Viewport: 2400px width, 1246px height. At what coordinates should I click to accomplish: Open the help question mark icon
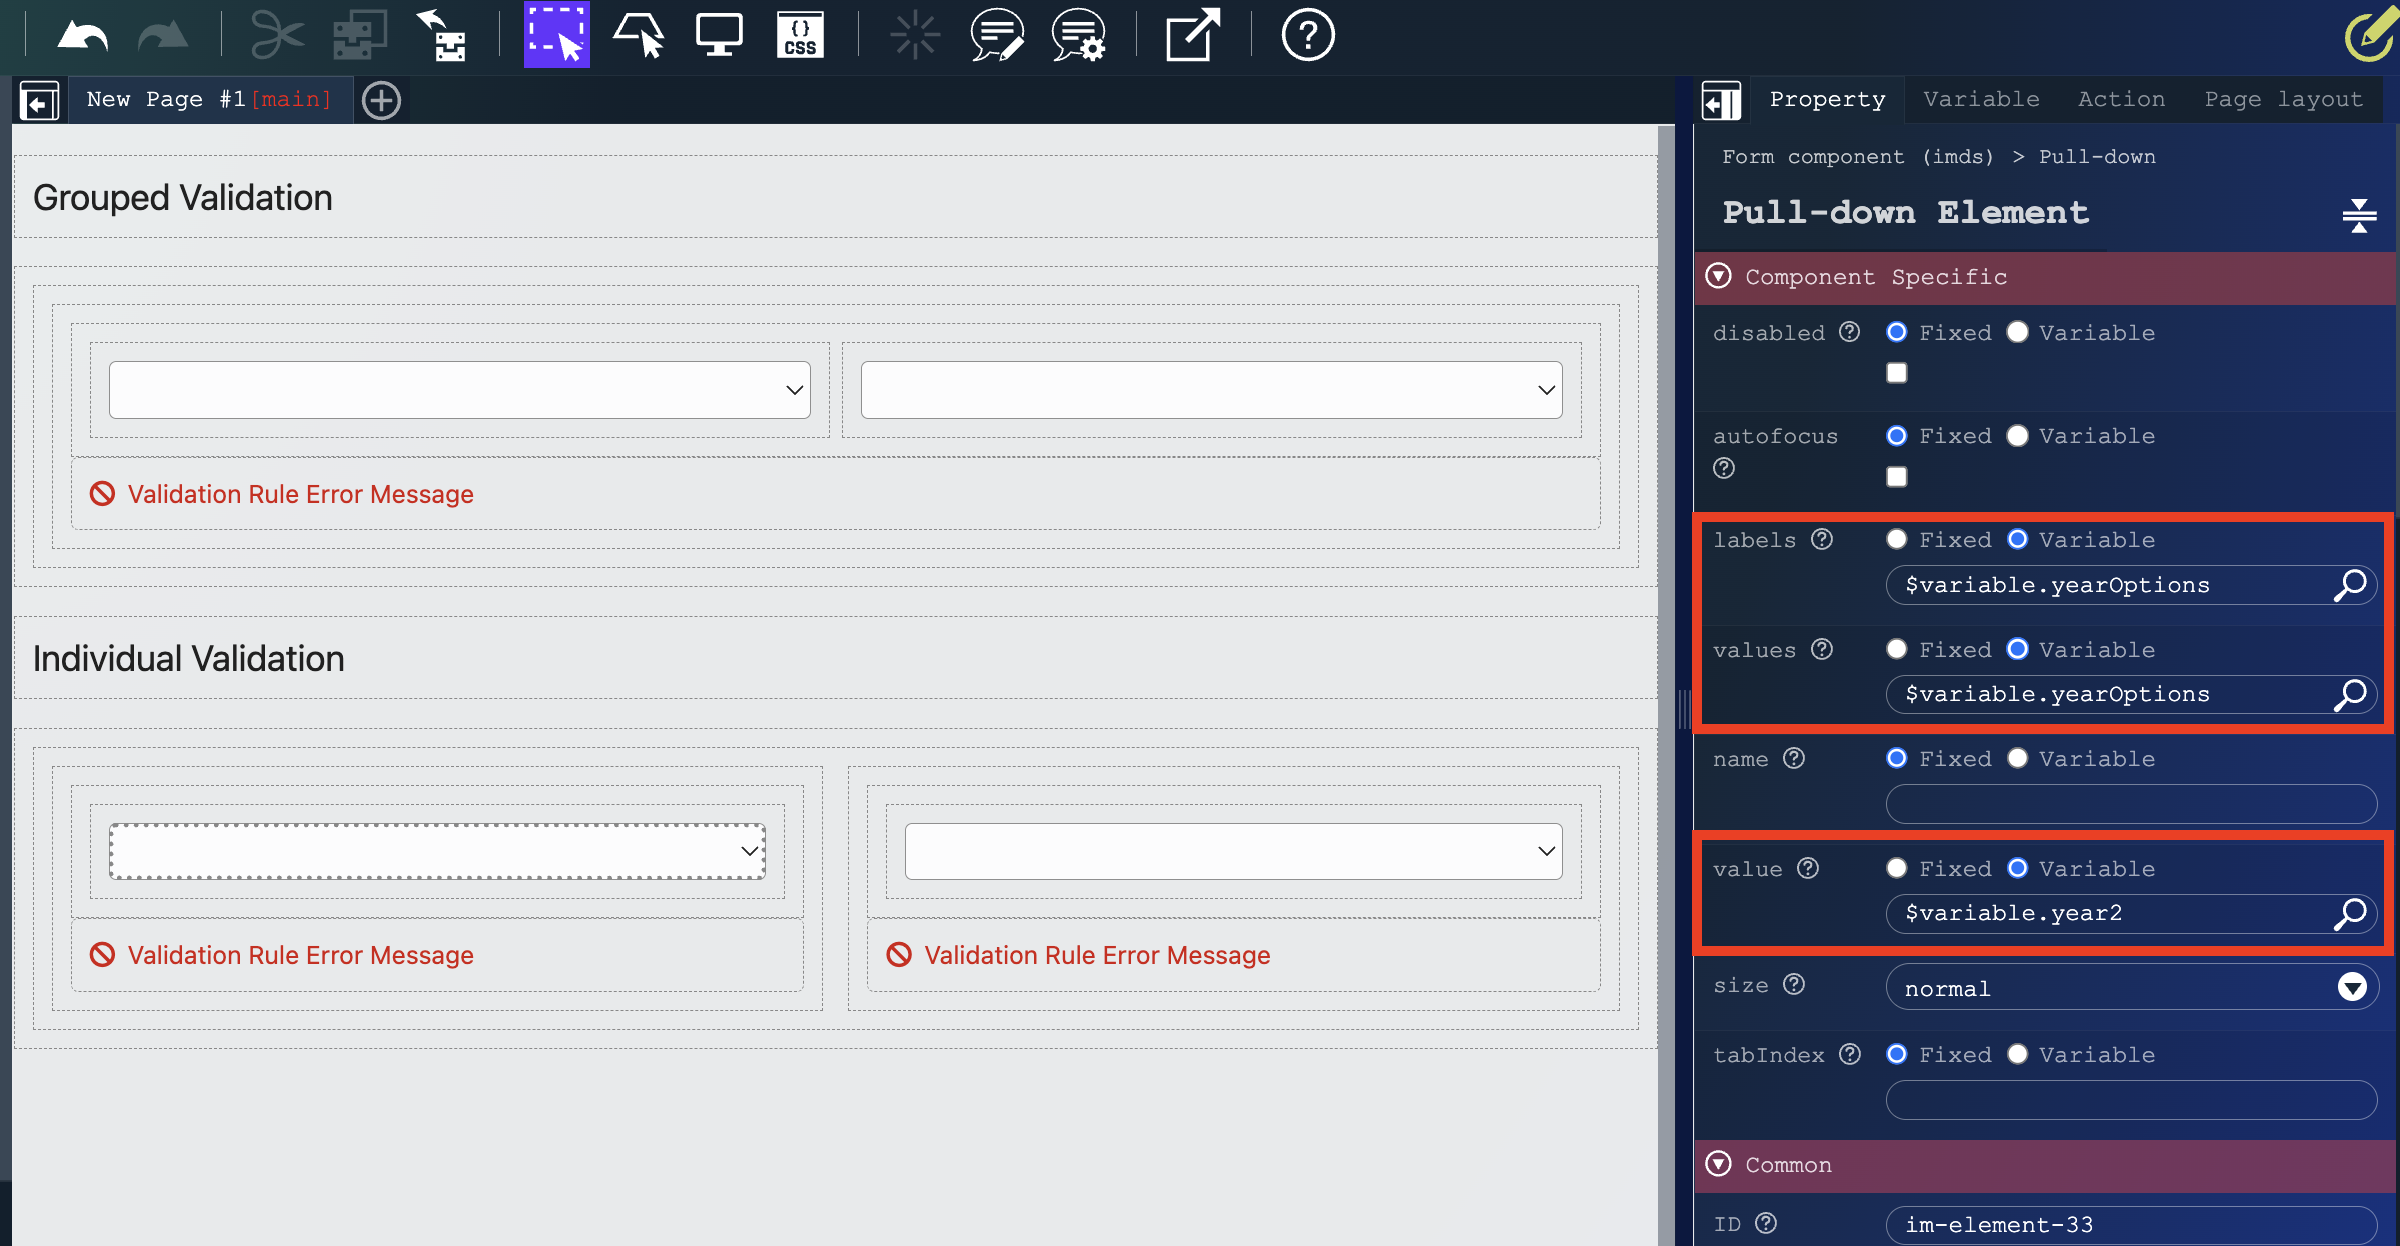(x=1307, y=36)
